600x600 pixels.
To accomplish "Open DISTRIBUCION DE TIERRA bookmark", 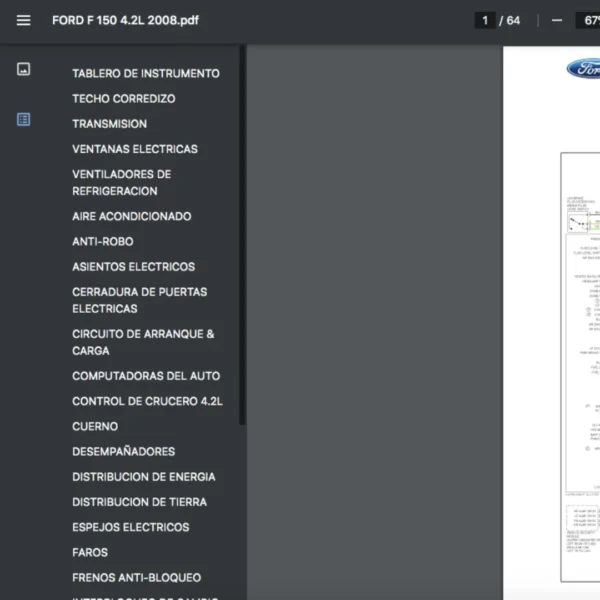I will click(x=140, y=502).
